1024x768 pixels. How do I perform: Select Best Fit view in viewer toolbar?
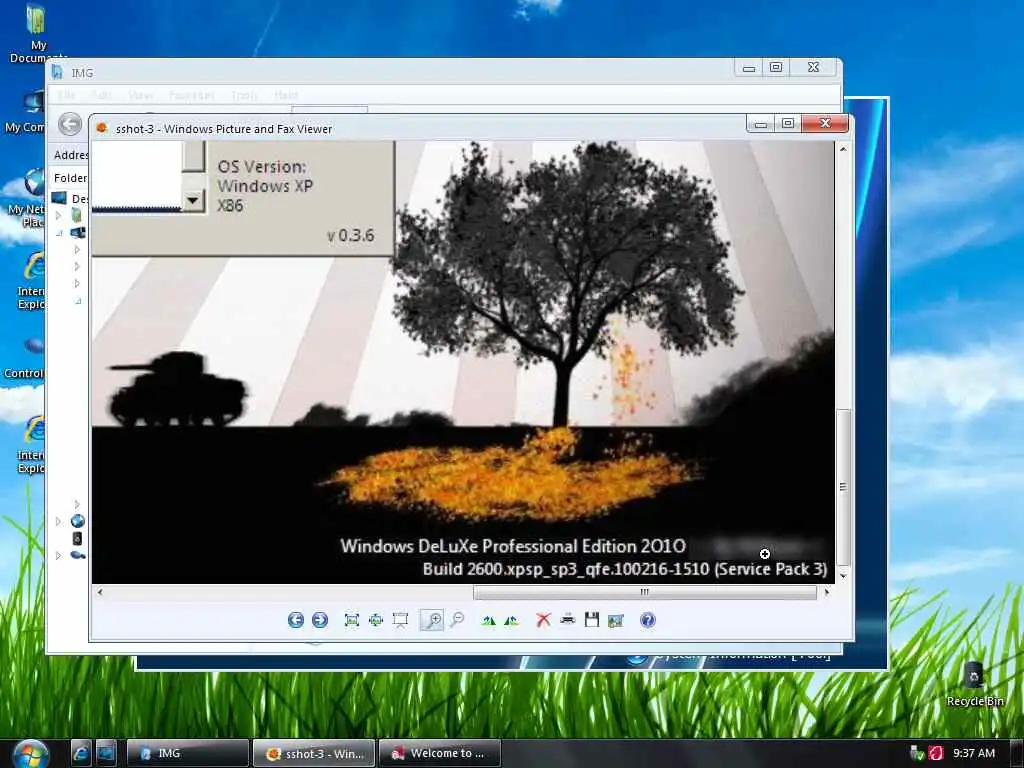point(351,620)
